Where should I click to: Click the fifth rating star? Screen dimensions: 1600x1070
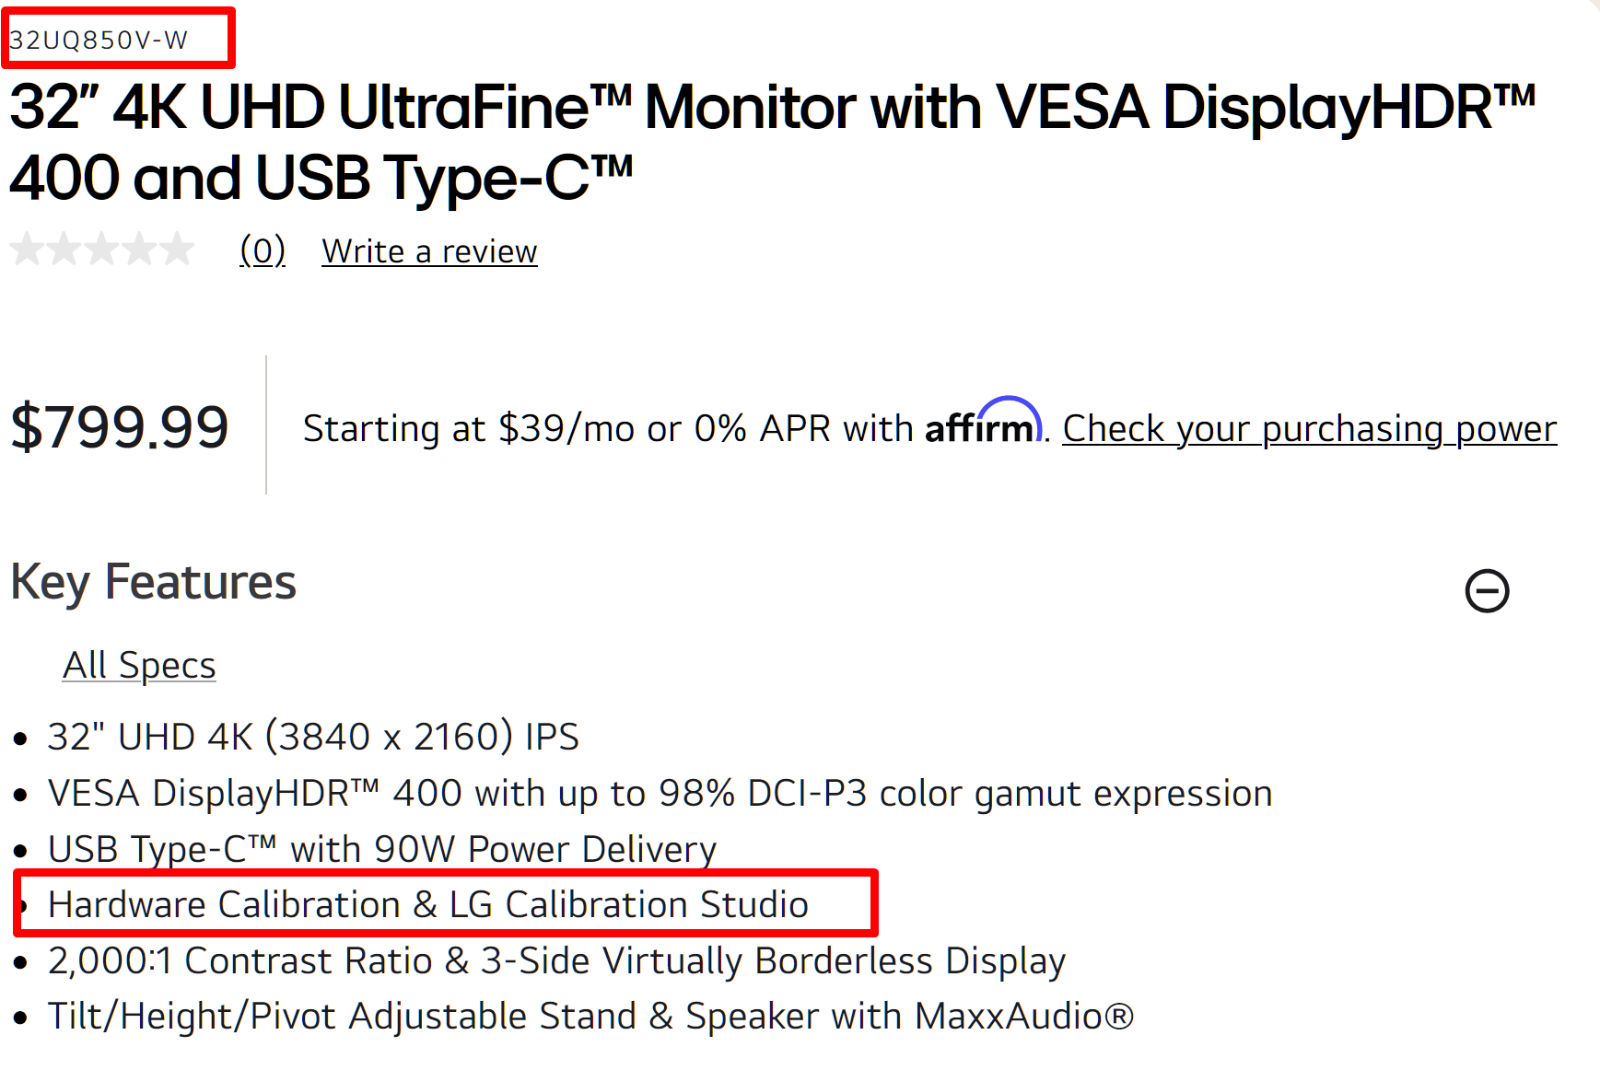177,248
